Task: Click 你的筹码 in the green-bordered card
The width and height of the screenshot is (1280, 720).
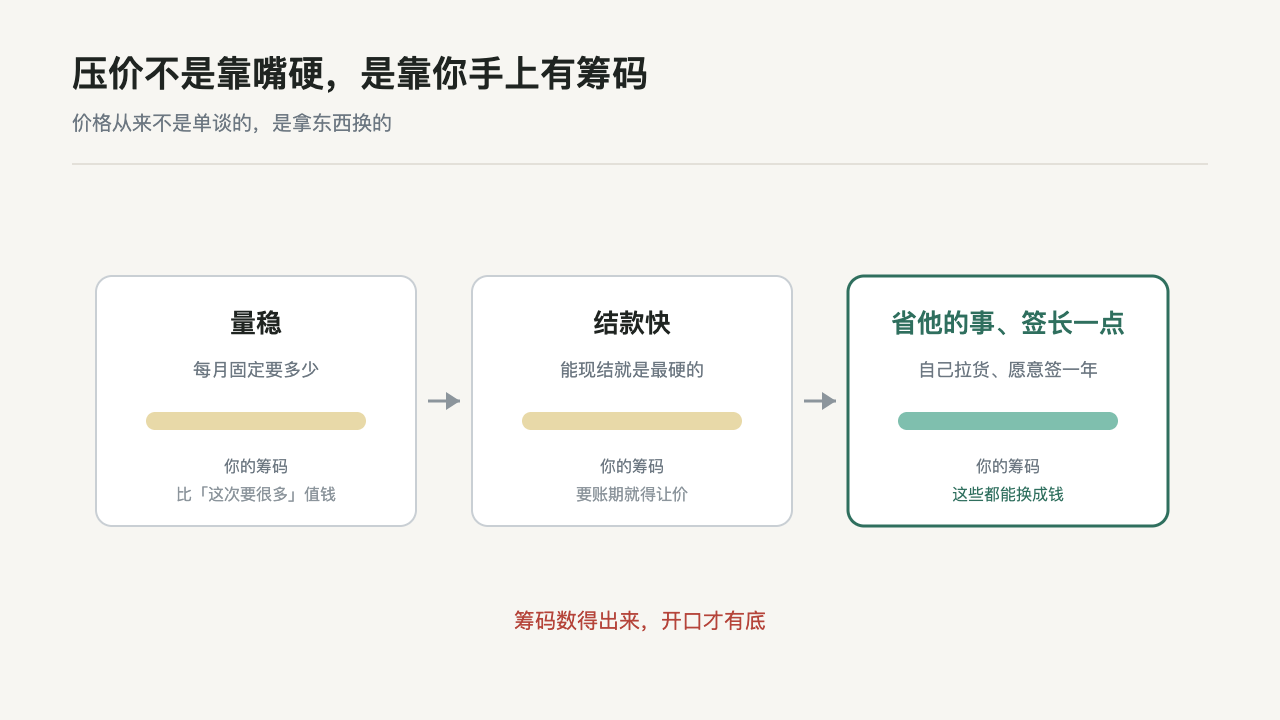Action: (x=1008, y=466)
